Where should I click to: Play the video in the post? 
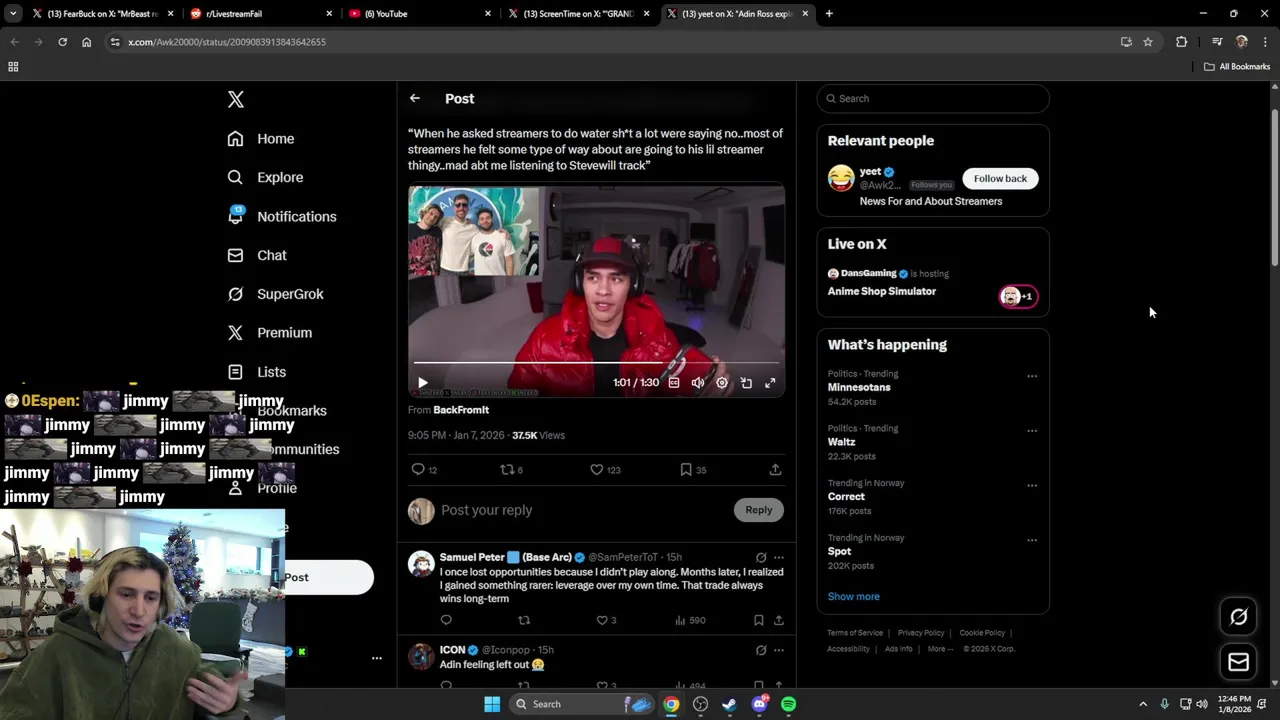click(x=422, y=383)
